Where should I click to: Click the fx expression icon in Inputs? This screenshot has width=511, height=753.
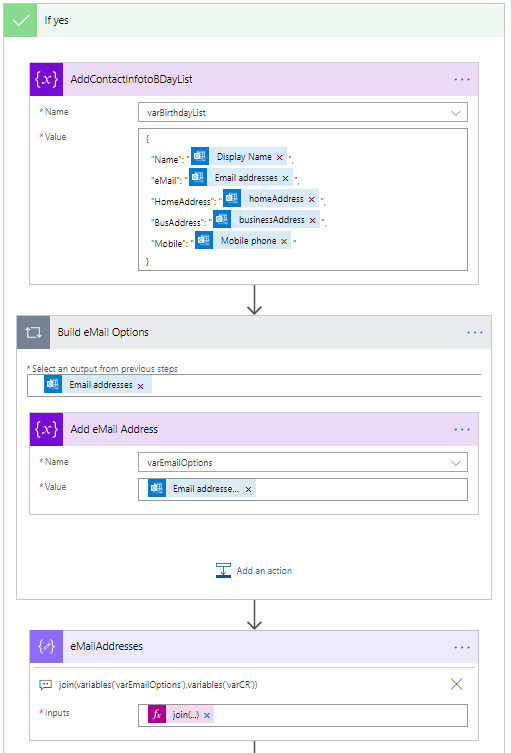pos(157,715)
